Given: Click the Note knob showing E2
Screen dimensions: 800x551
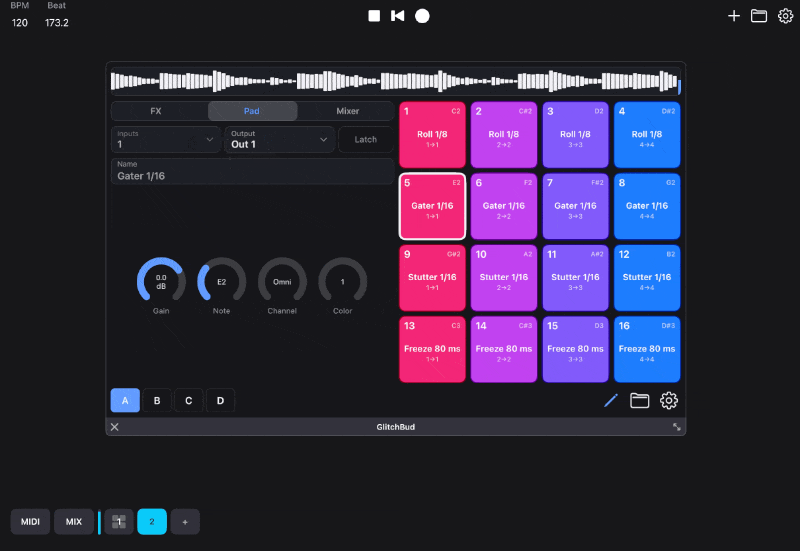Looking at the screenshot, I should click(221, 281).
